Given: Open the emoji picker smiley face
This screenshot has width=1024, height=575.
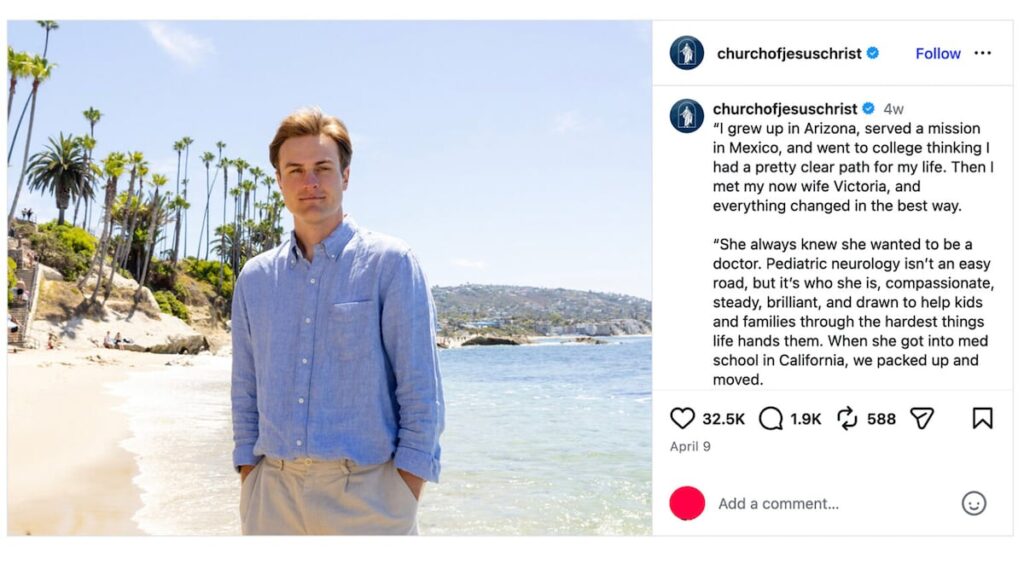Looking at the screenshot, I should (974, 503).
